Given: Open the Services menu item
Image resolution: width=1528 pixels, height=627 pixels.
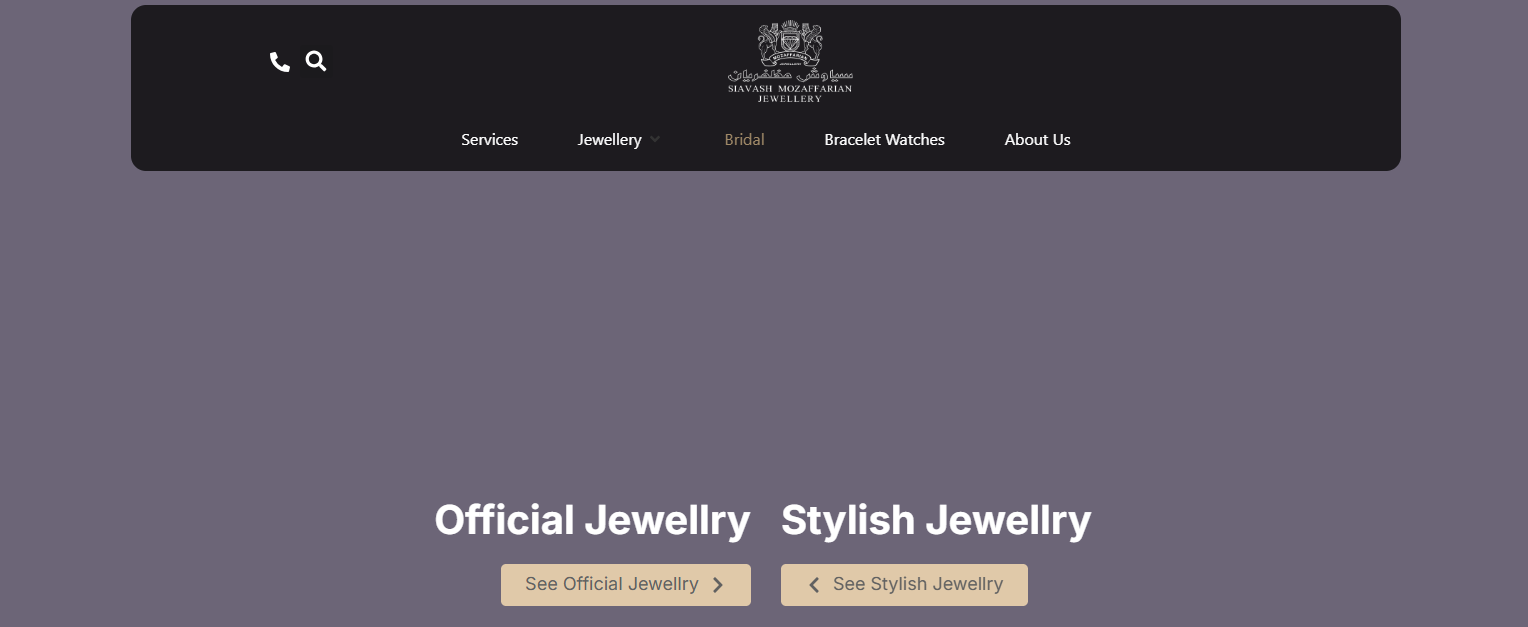Looking at the screenshot, I should [489, 140].
